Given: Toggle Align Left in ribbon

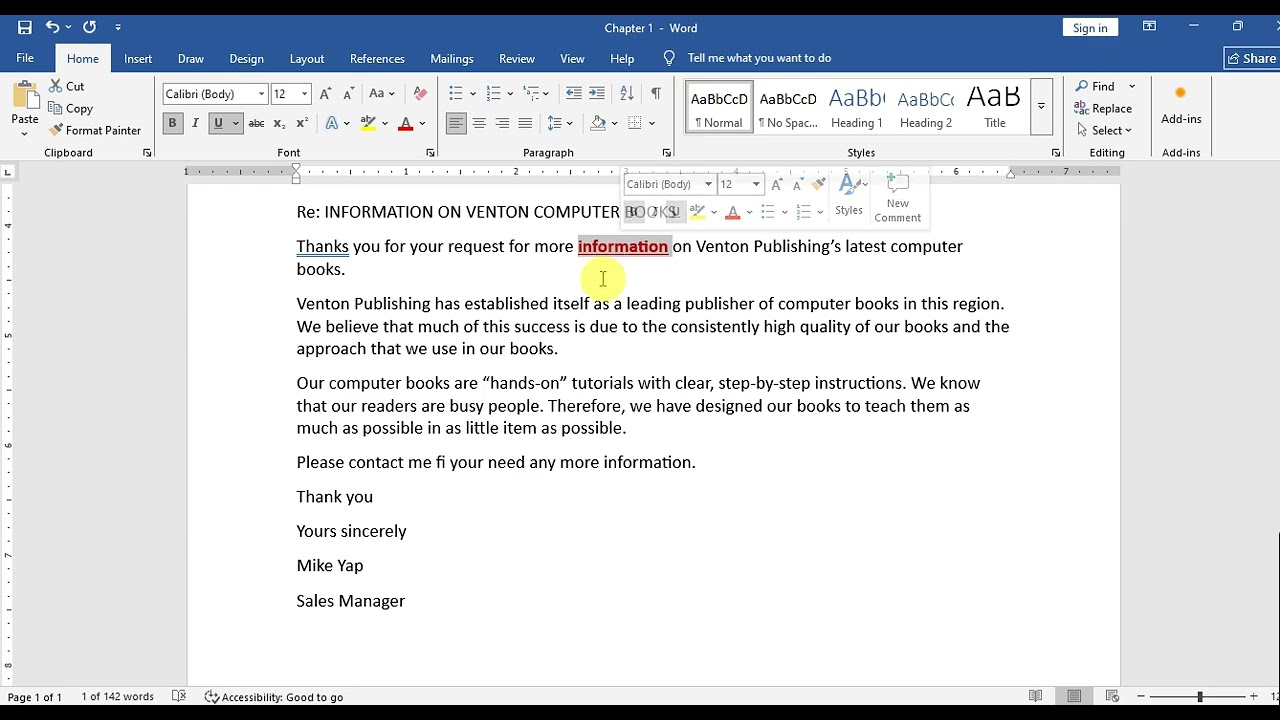Looking at the screenshot, I should (x=456, y=123).
